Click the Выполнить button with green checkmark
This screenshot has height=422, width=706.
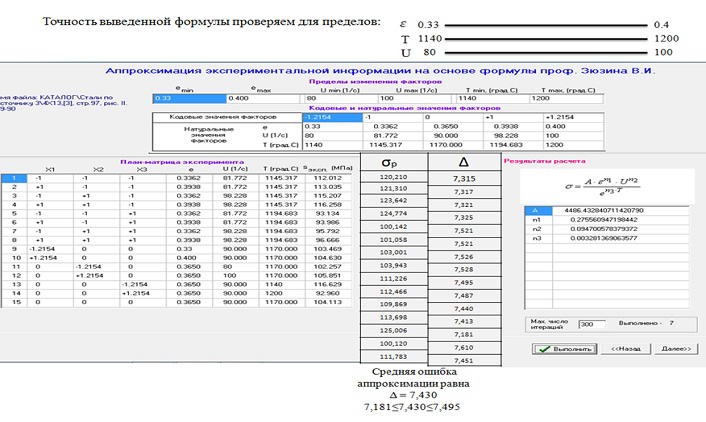[565, 349]
